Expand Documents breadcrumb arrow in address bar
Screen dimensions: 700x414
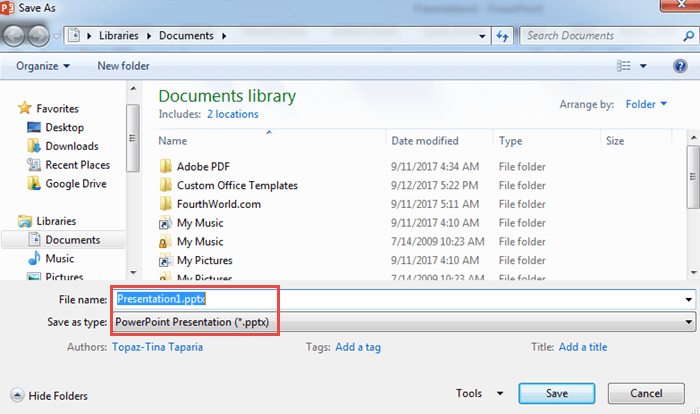tap(224, 36)
